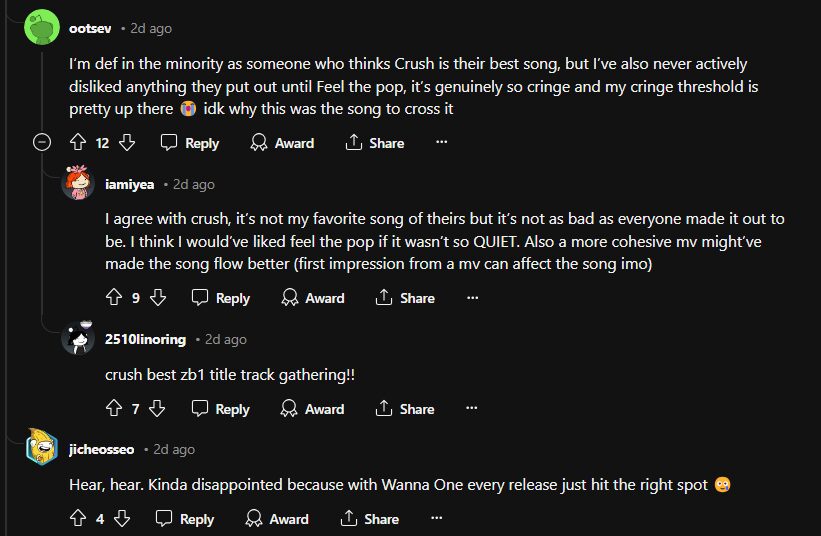
Task: Downvote jicheosseo's comment
Action: [x=122, y=518]
